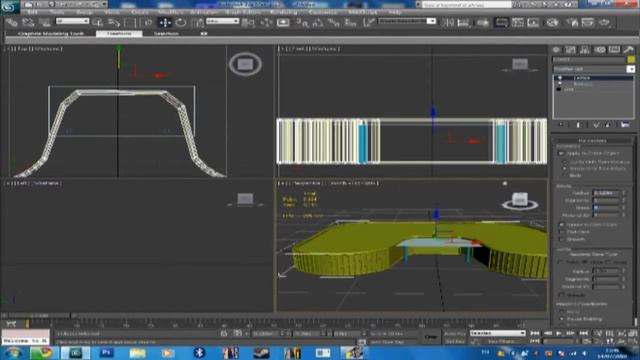
Task: Select the Graphite Modeling Tools tab
Action: 51,33
